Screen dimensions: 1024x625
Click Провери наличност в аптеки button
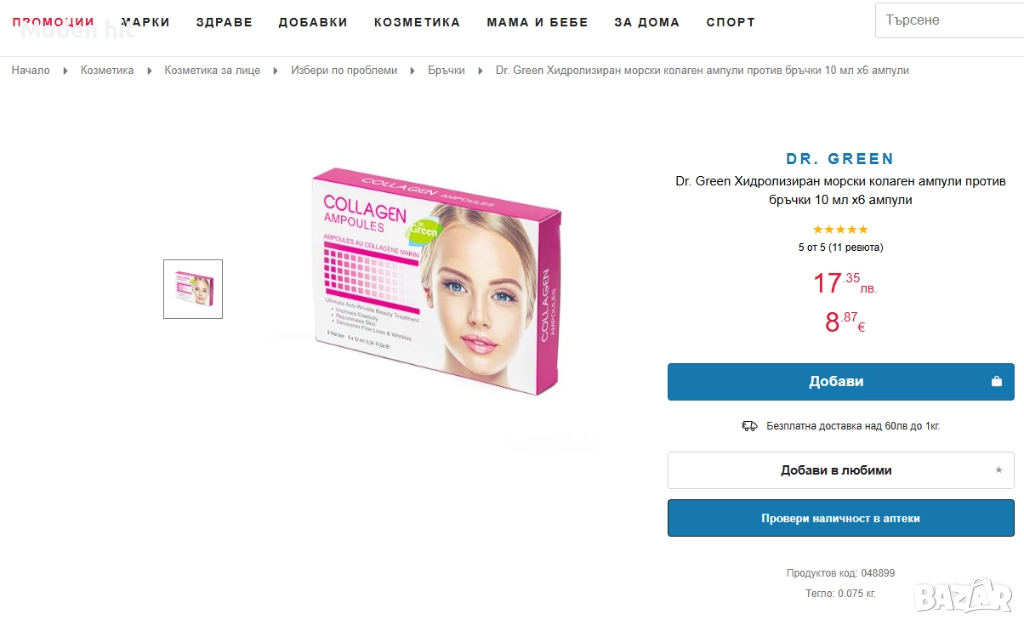pyautogui.click(x=840, y=518)
